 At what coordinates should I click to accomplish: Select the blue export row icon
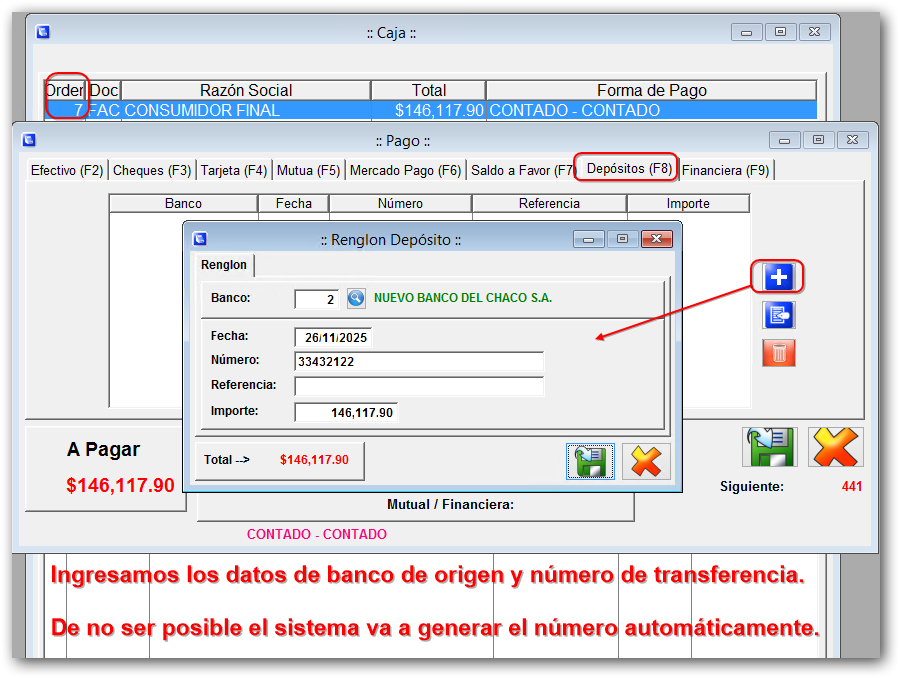[777, 314]
